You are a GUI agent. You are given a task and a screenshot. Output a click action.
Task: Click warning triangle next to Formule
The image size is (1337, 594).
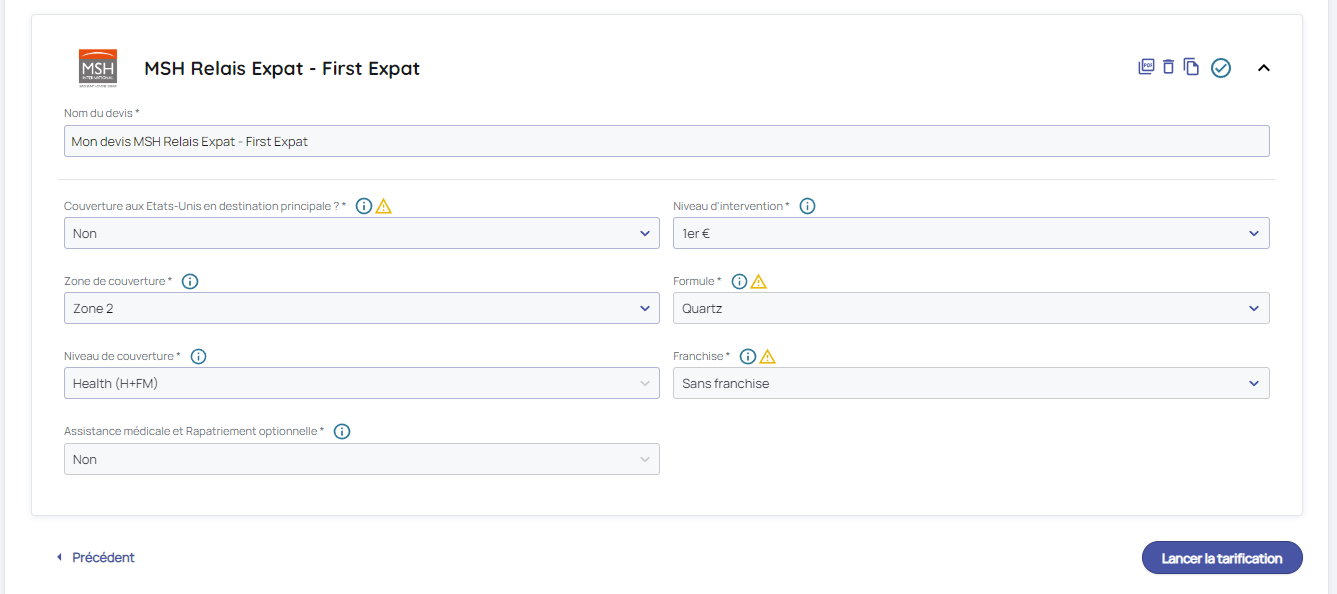coord(759,281)
